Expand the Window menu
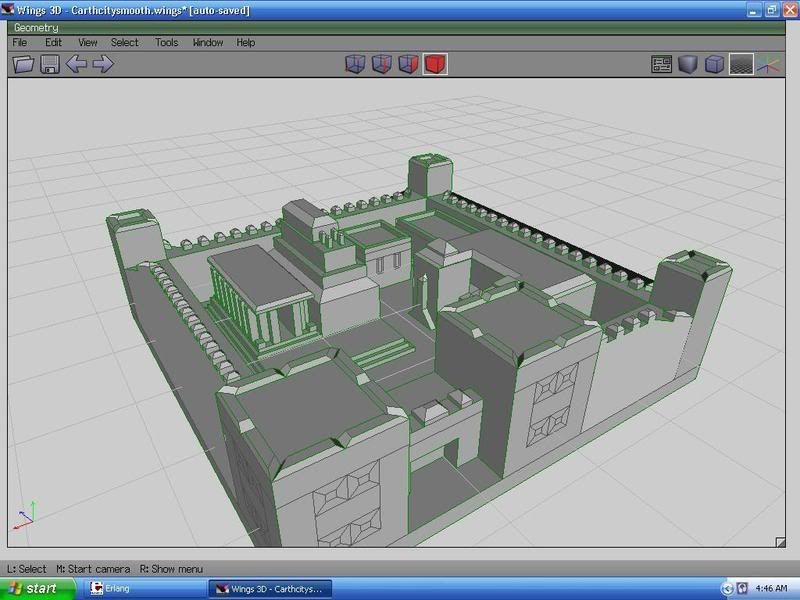 click(208, 43)
